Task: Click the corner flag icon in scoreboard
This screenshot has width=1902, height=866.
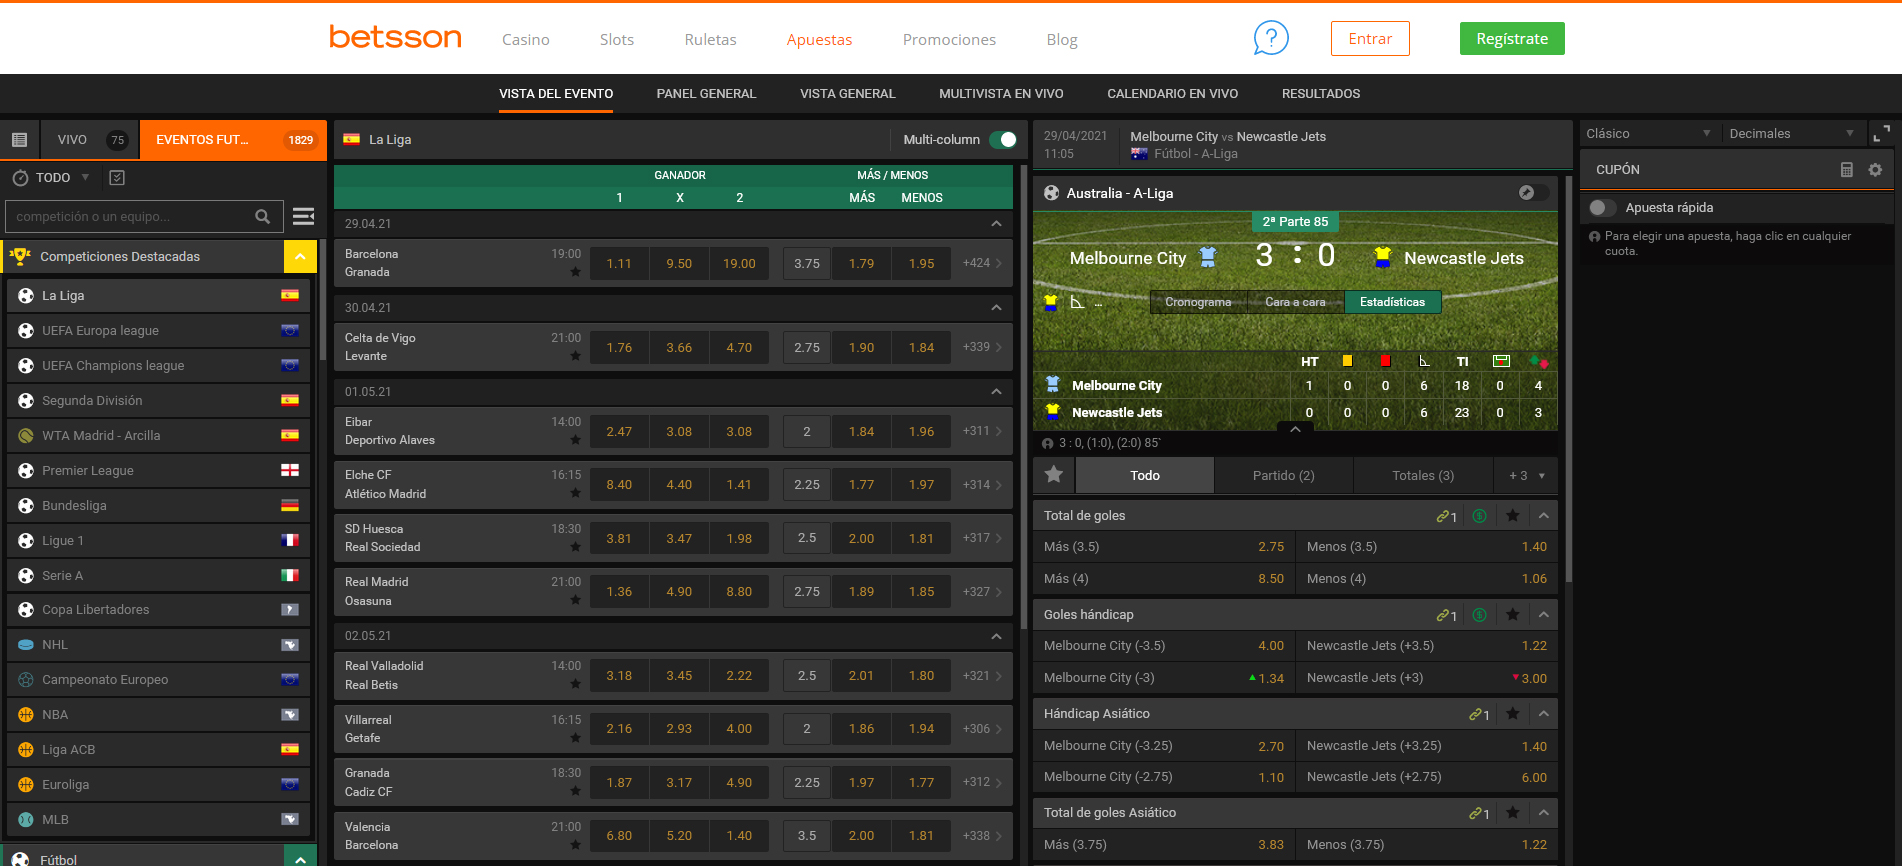Action: tap(1077, 302)
